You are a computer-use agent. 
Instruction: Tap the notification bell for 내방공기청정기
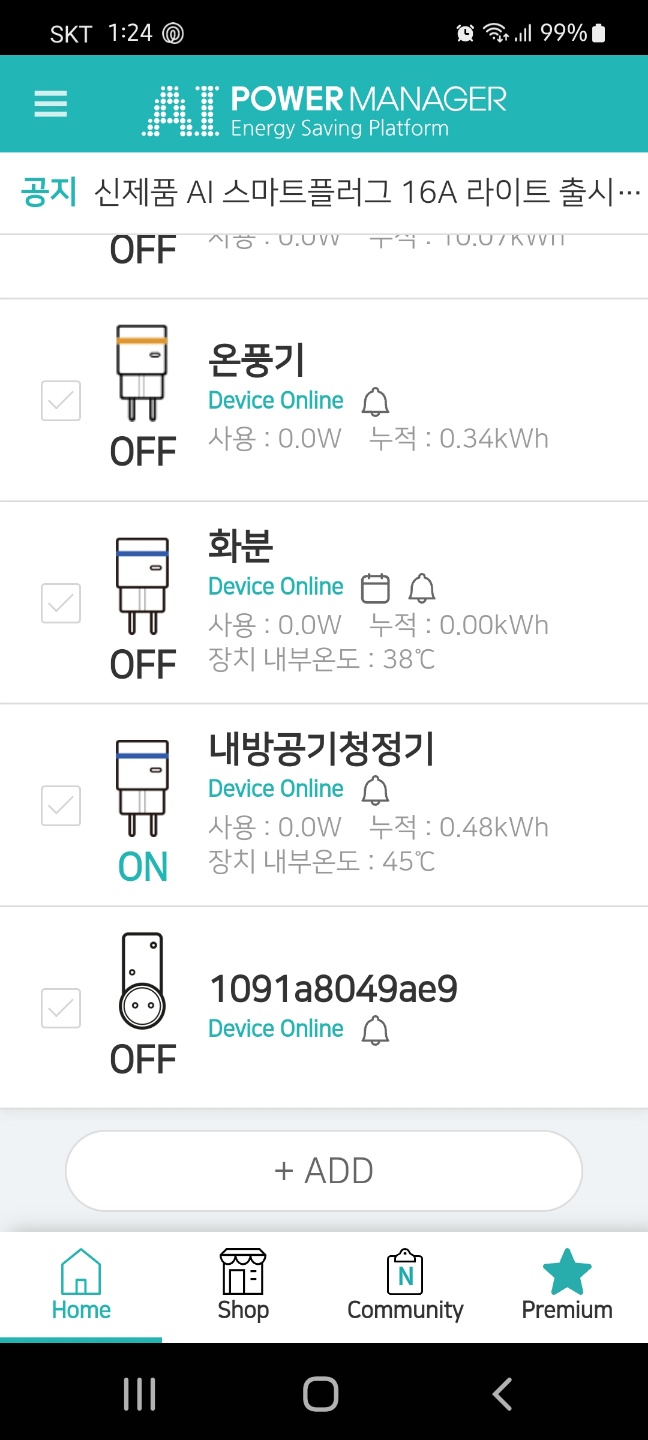(375, 790)
